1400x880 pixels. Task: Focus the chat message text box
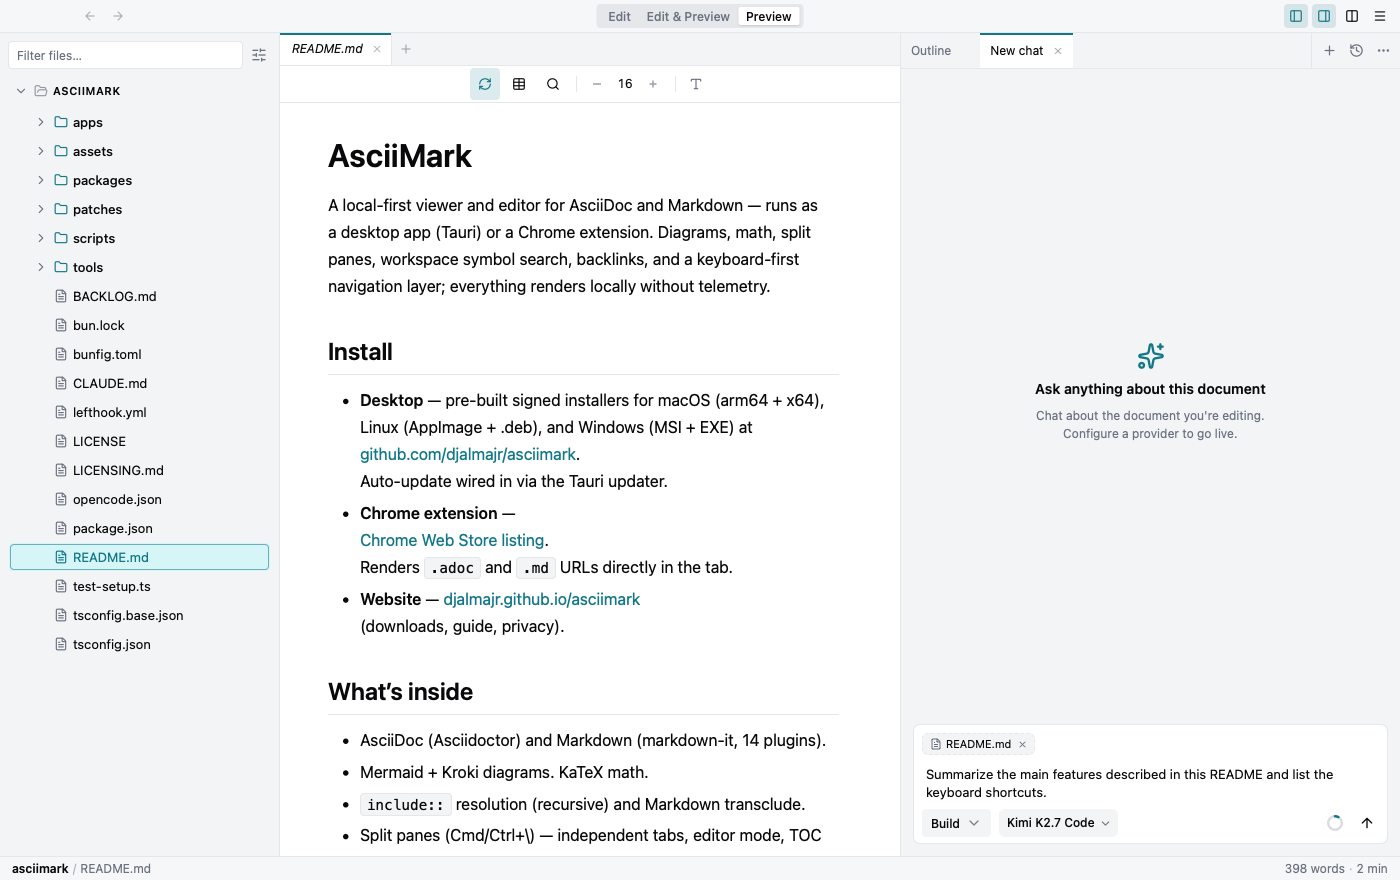pos(1150,783)
